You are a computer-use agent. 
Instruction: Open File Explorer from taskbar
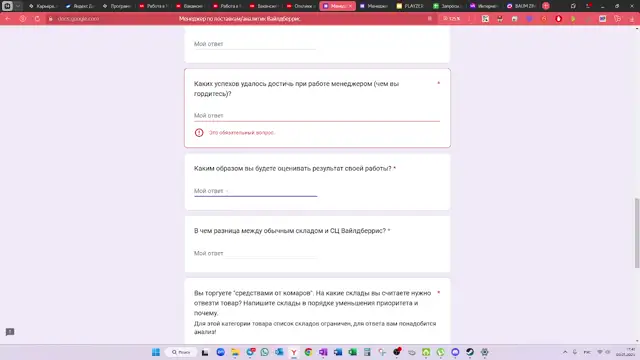(x=235, y=352)
